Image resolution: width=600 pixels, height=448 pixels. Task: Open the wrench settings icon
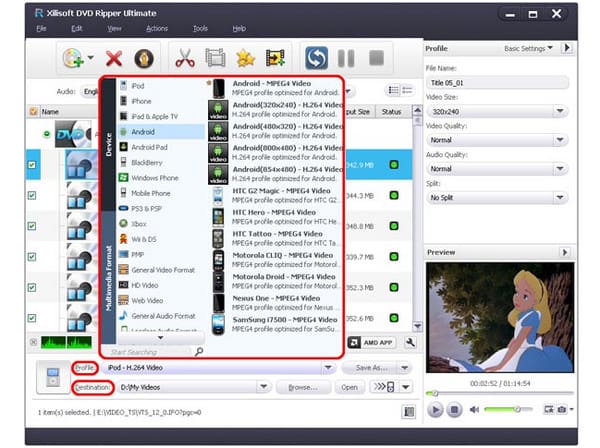coord(411,342)
